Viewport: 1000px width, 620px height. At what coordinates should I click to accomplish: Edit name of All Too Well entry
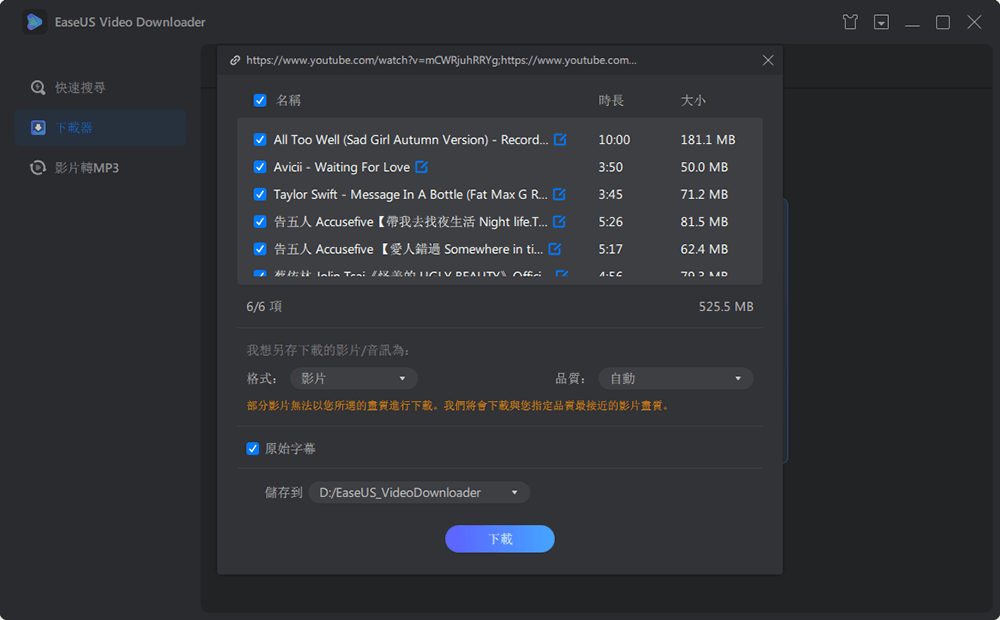560,139
